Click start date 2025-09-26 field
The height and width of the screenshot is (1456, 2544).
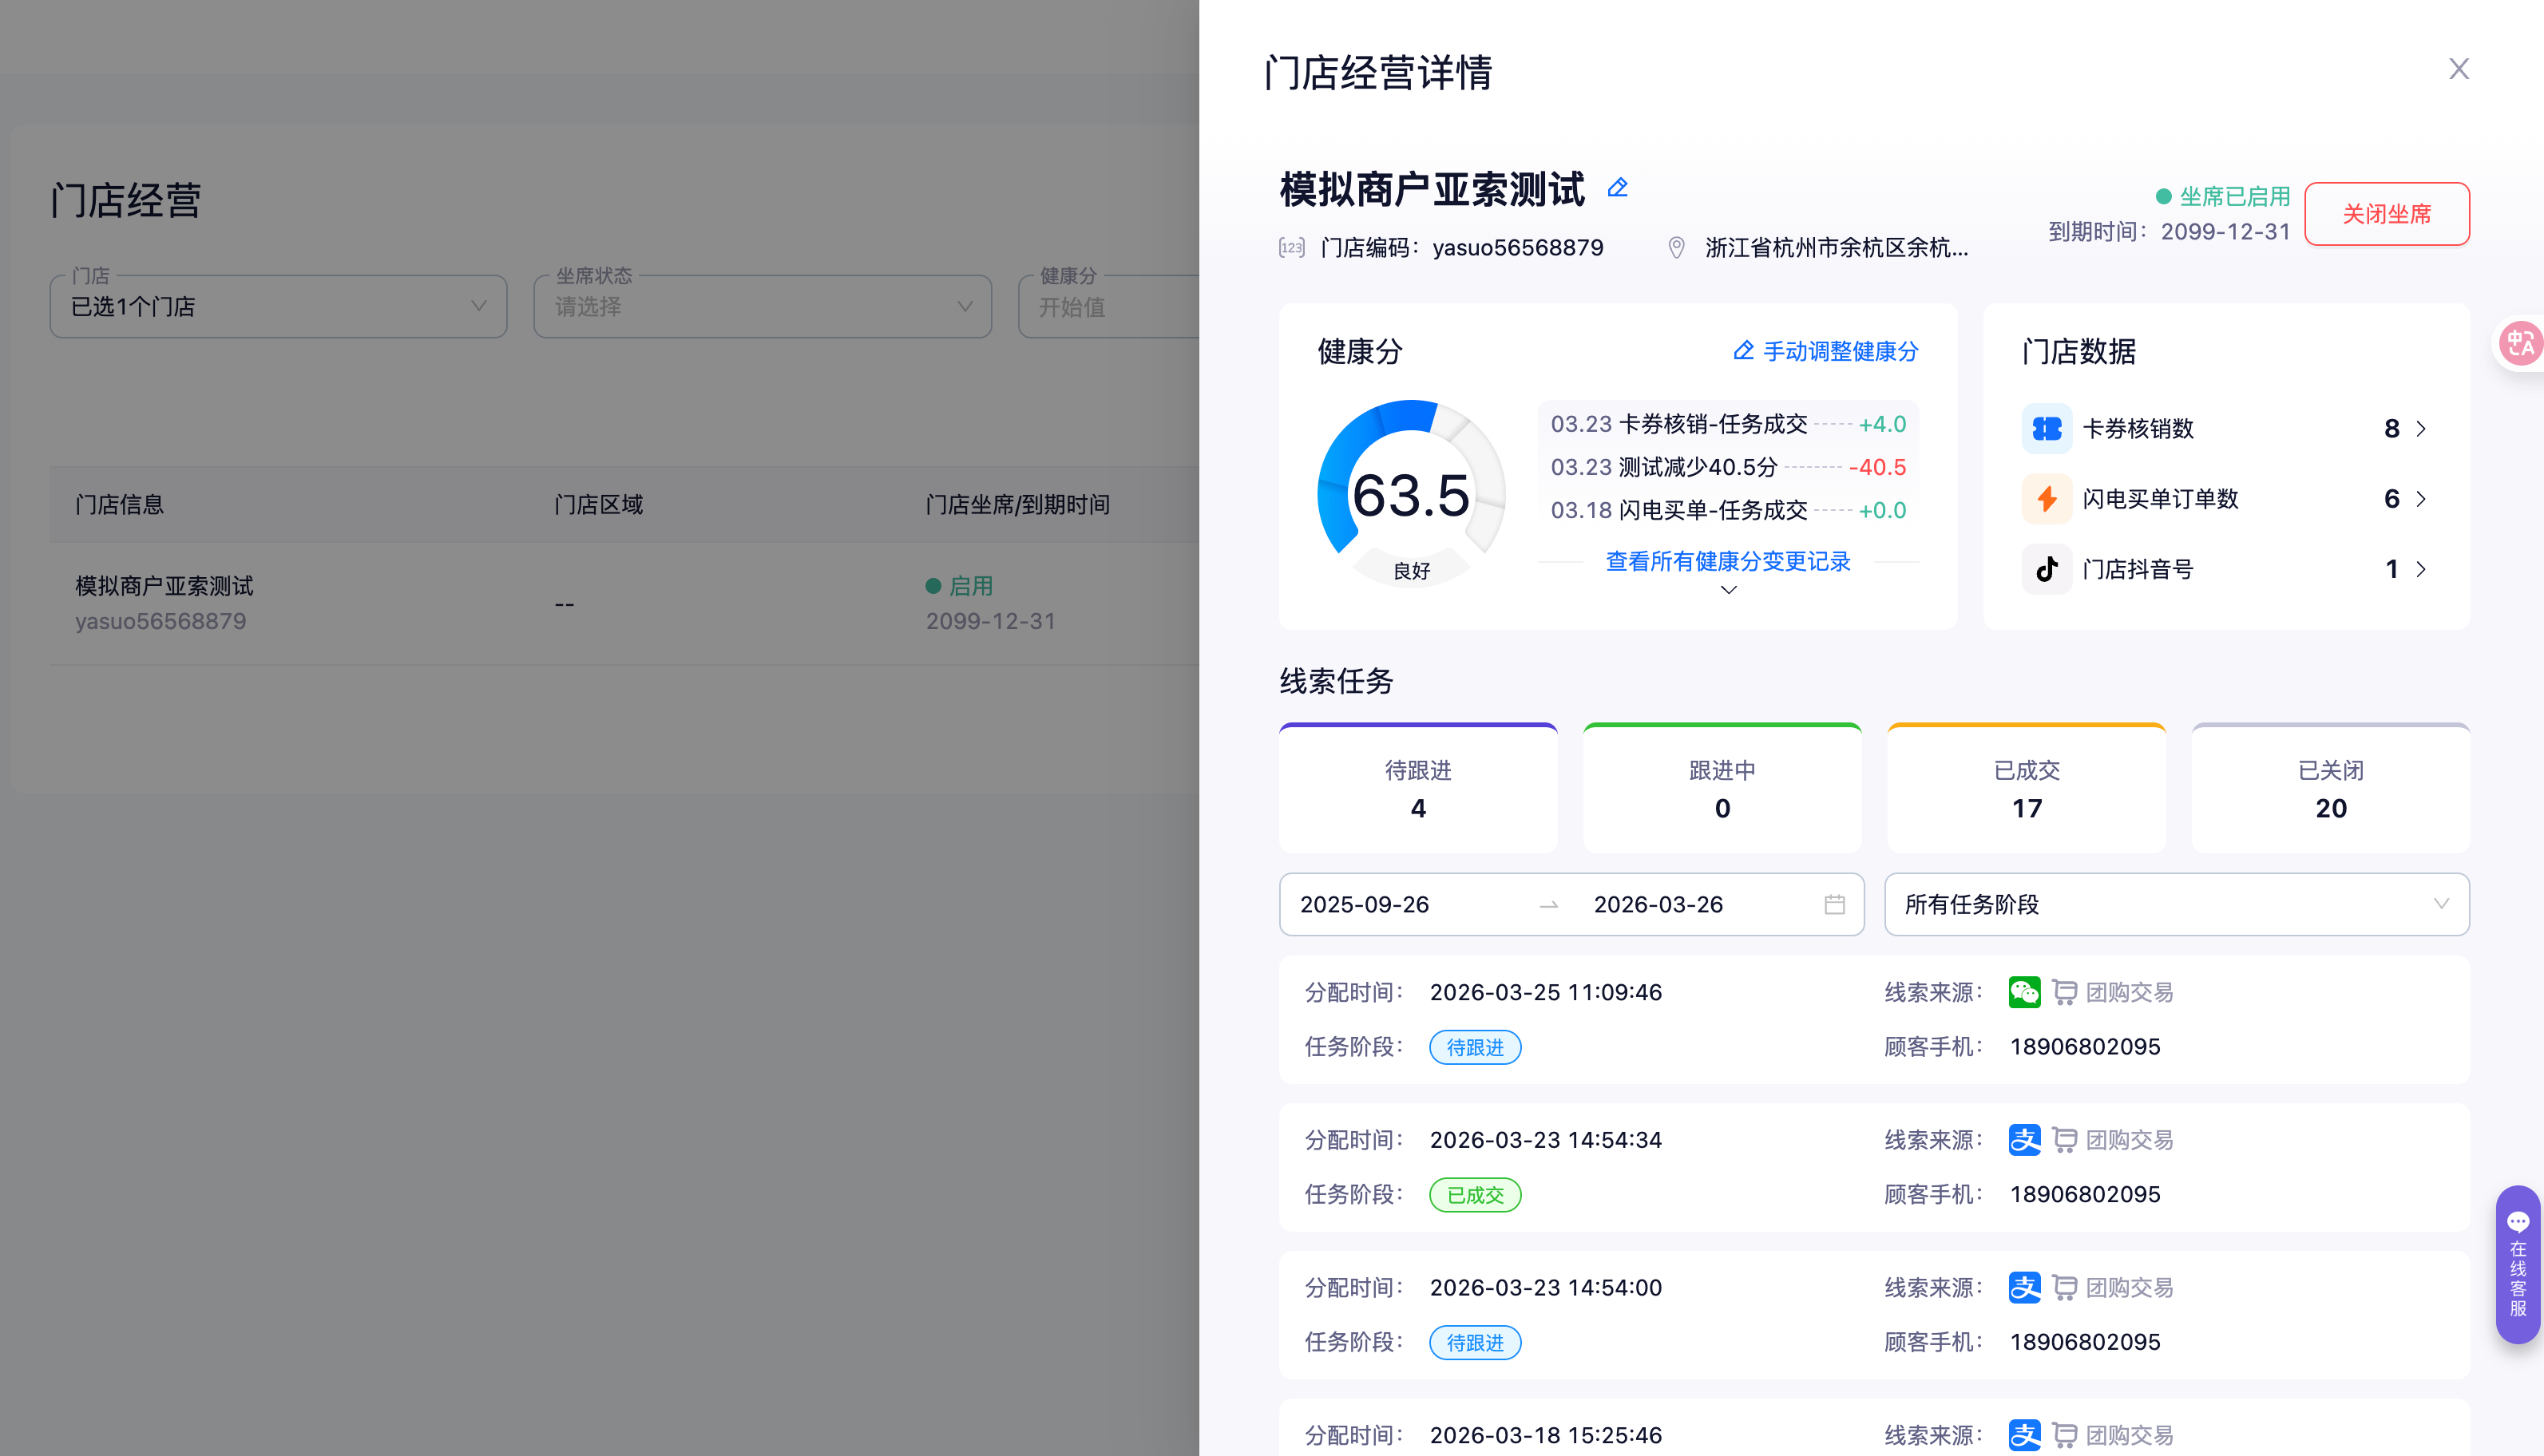[1364, 905]
